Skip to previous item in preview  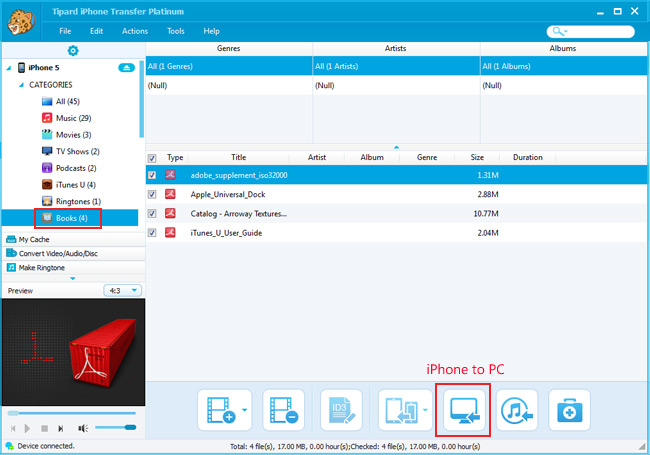[x=13, y=428]
